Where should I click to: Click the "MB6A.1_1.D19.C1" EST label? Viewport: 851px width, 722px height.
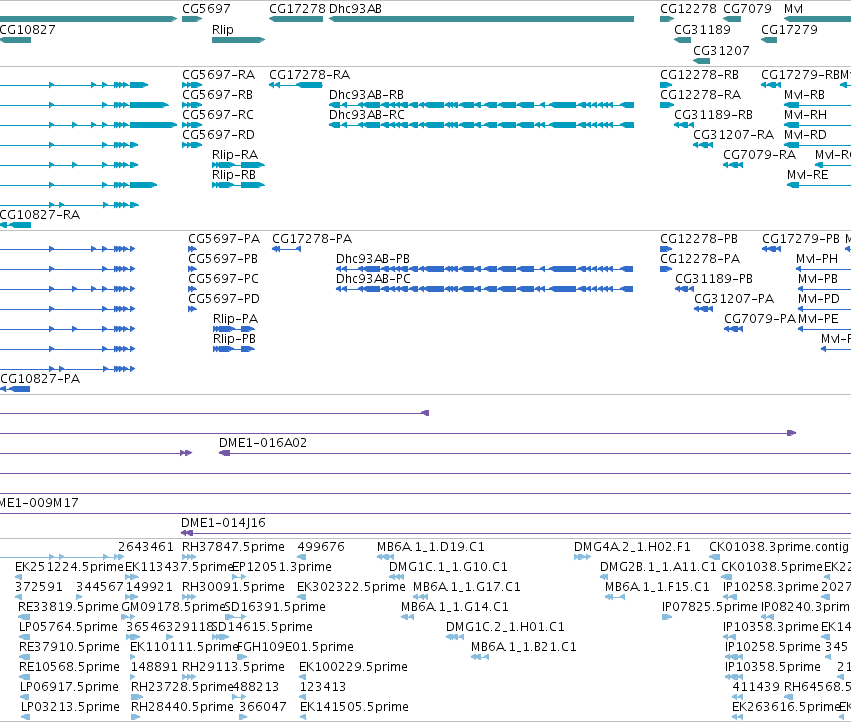click(431, 546)
